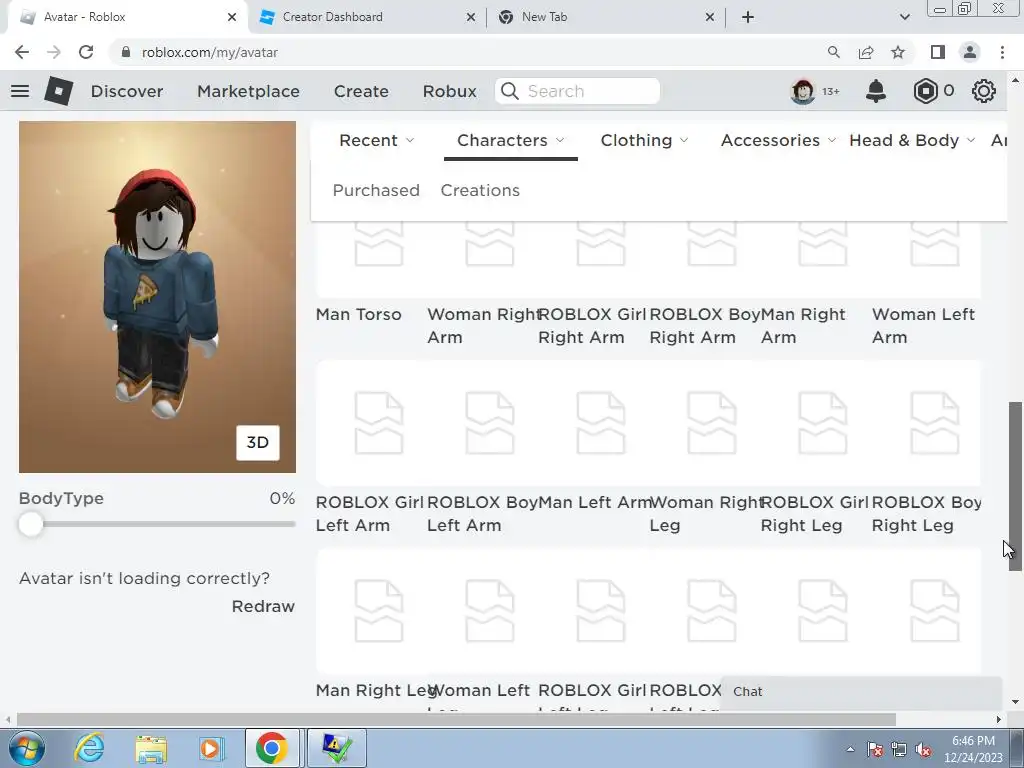Click the volume muted tray icon

923,750
